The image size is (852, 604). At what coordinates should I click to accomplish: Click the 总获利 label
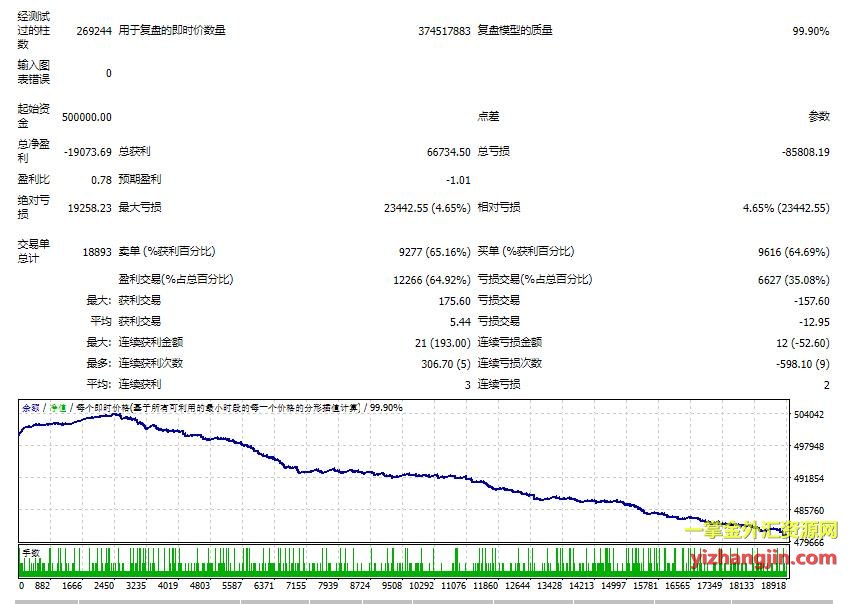134,152
